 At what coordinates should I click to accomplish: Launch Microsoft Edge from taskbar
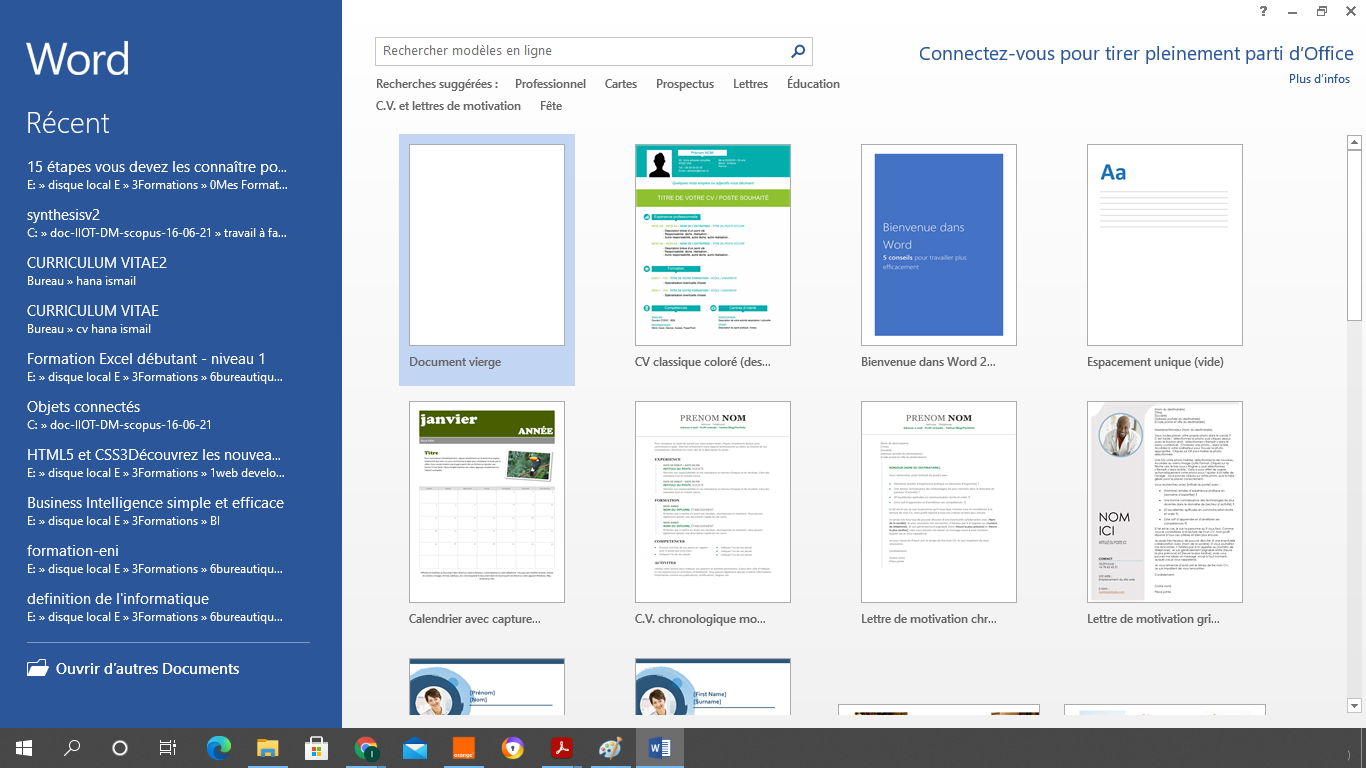coord(218,748)
